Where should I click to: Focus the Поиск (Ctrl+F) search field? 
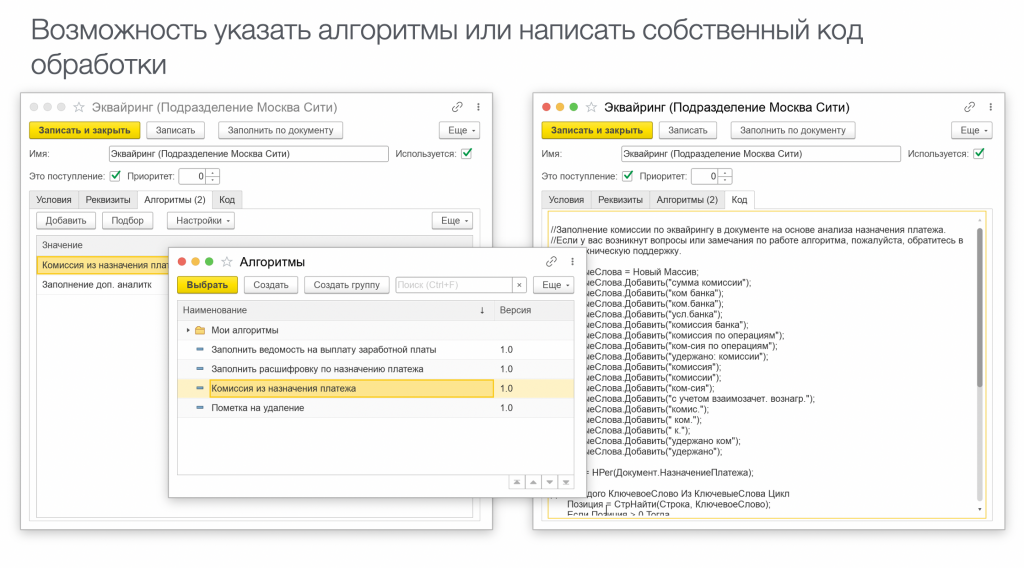[x=454, y=285]
